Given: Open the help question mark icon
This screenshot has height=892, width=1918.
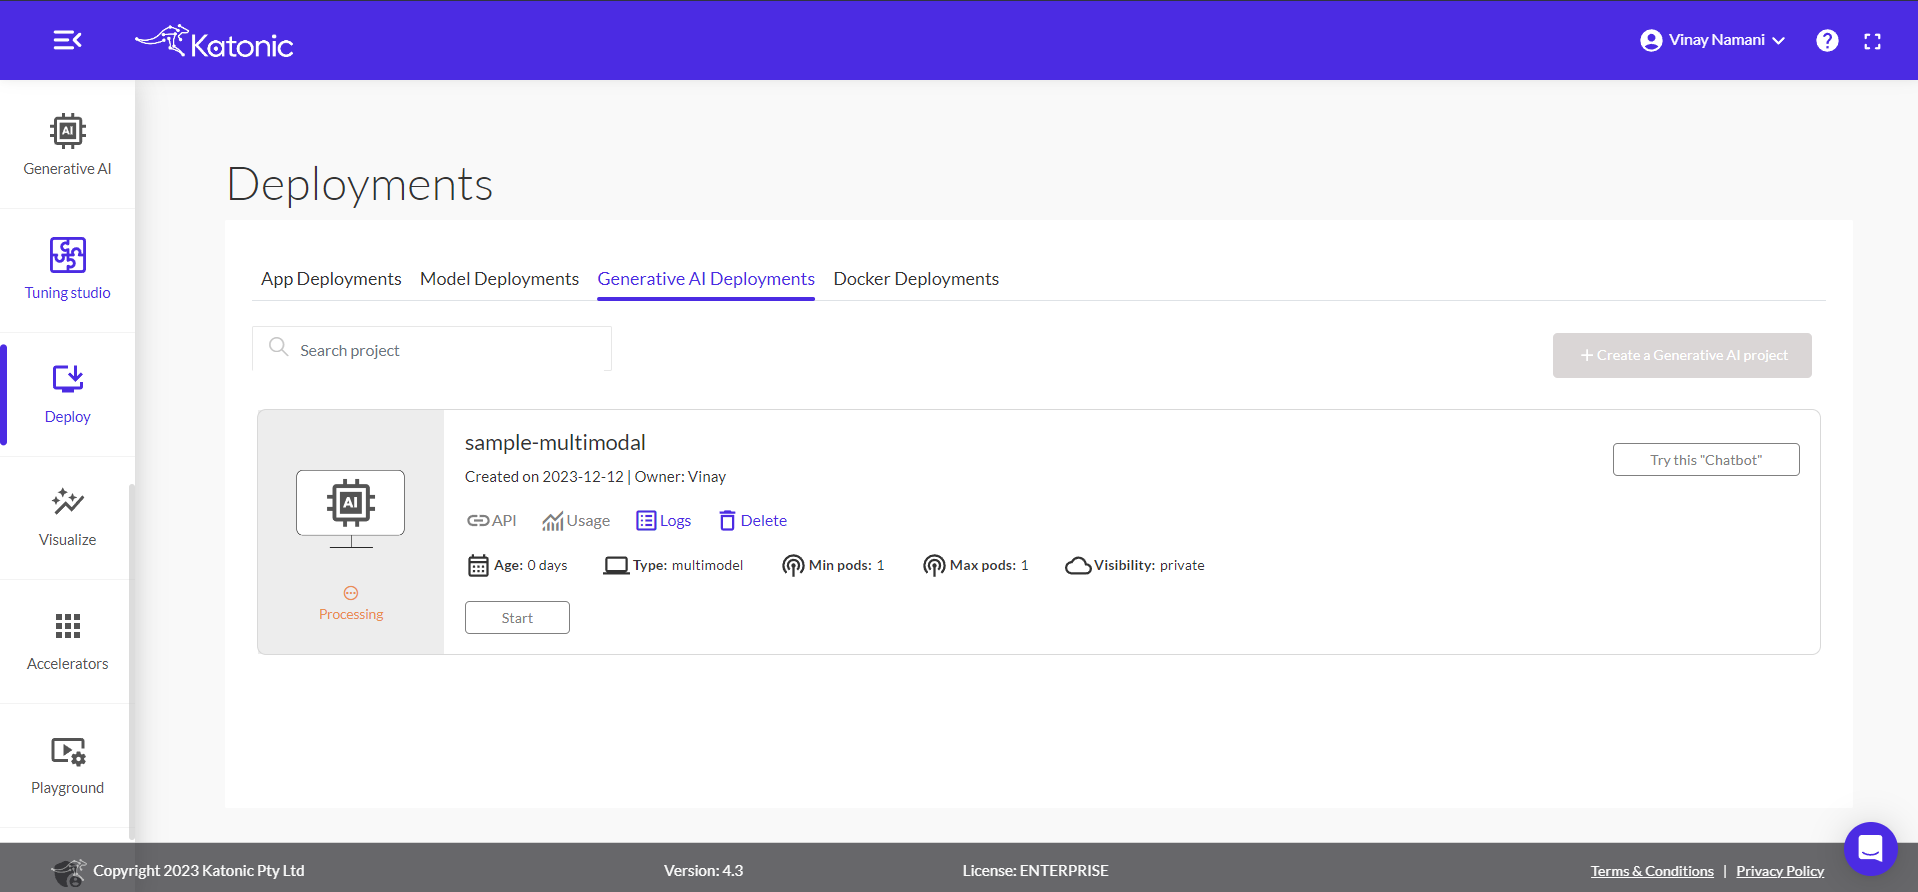Looking at the screenshot, I should point(1827,40).
